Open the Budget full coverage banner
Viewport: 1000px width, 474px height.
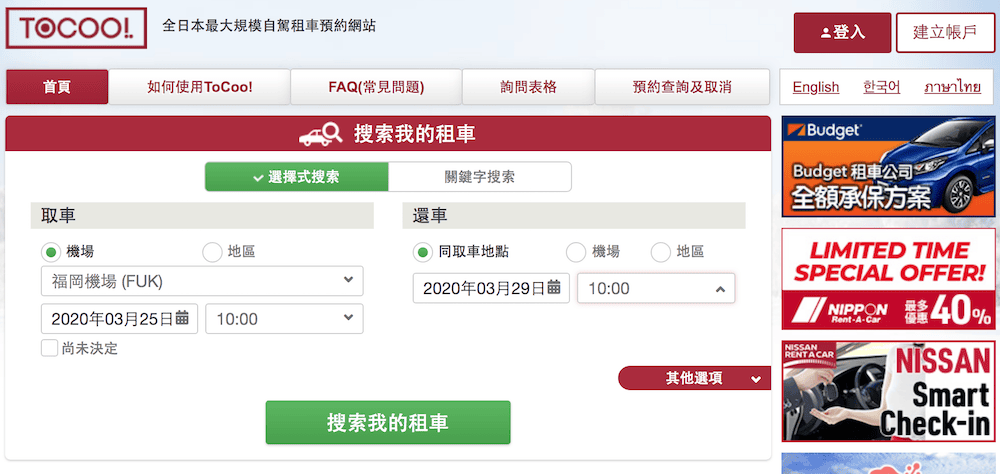point(874,166)
